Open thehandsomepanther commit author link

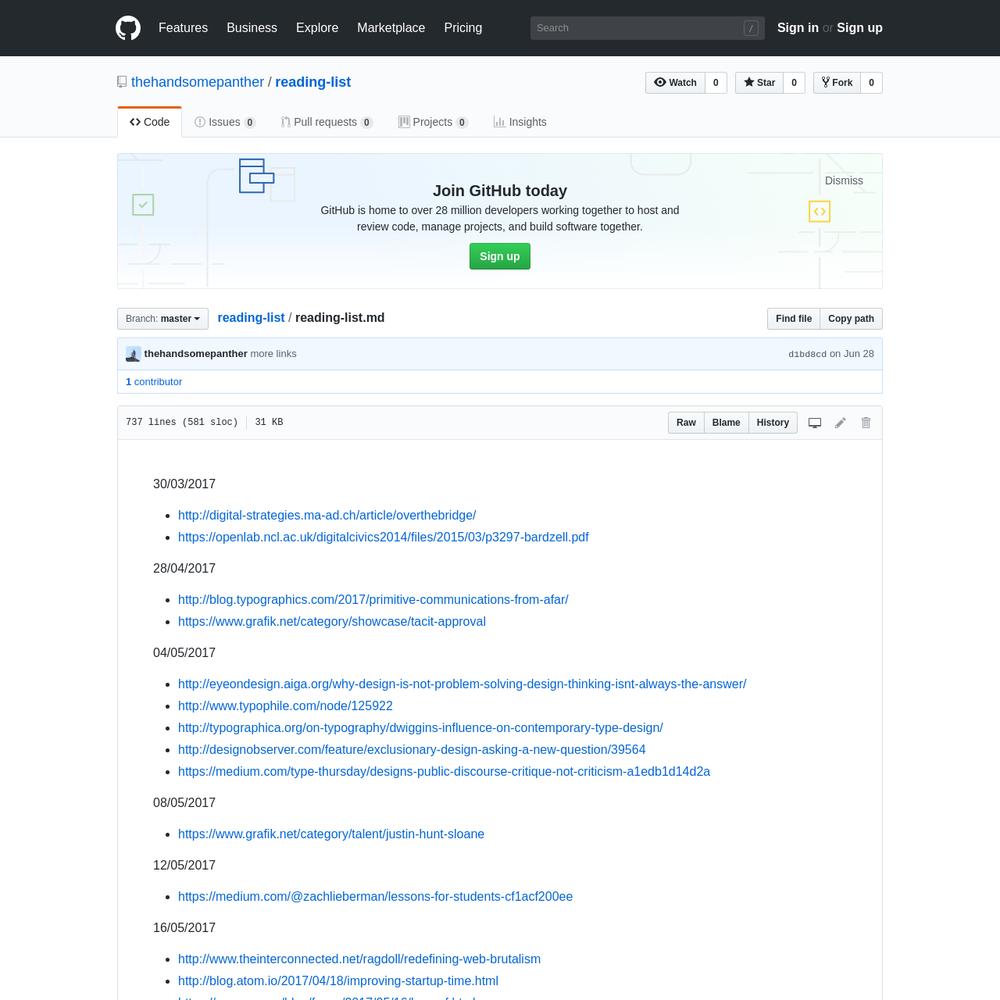coord(196,354)
